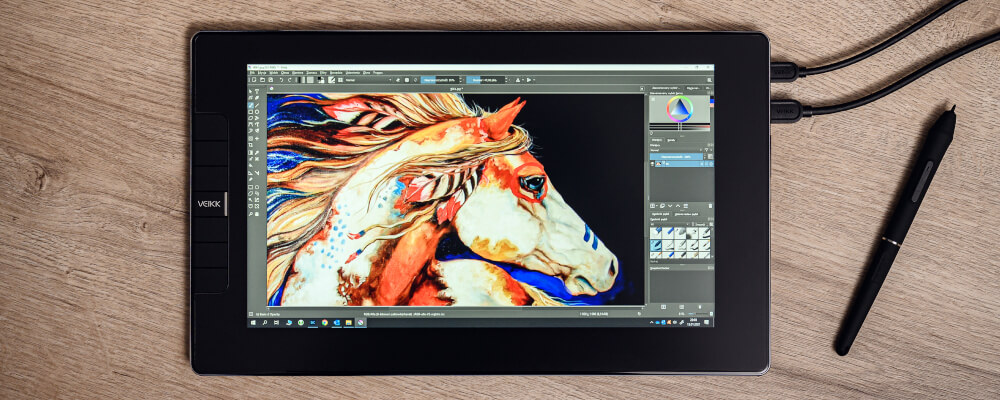
Task: Click the Windows Start button
Action: (x=253, y=323)
